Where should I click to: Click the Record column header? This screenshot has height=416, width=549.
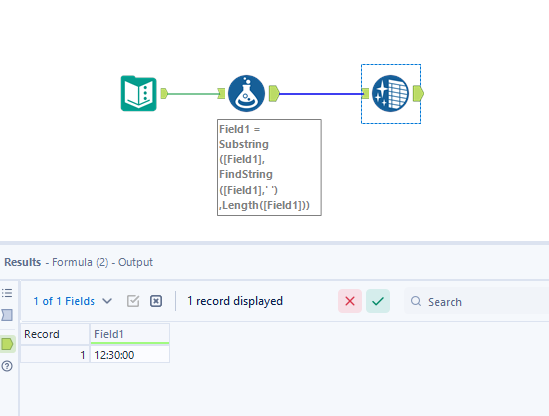pos(55,334)
